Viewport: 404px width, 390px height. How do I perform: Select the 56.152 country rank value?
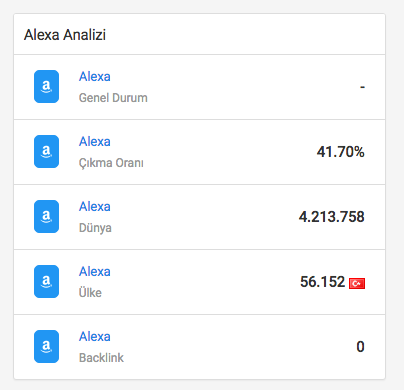(x=322, y=282)
